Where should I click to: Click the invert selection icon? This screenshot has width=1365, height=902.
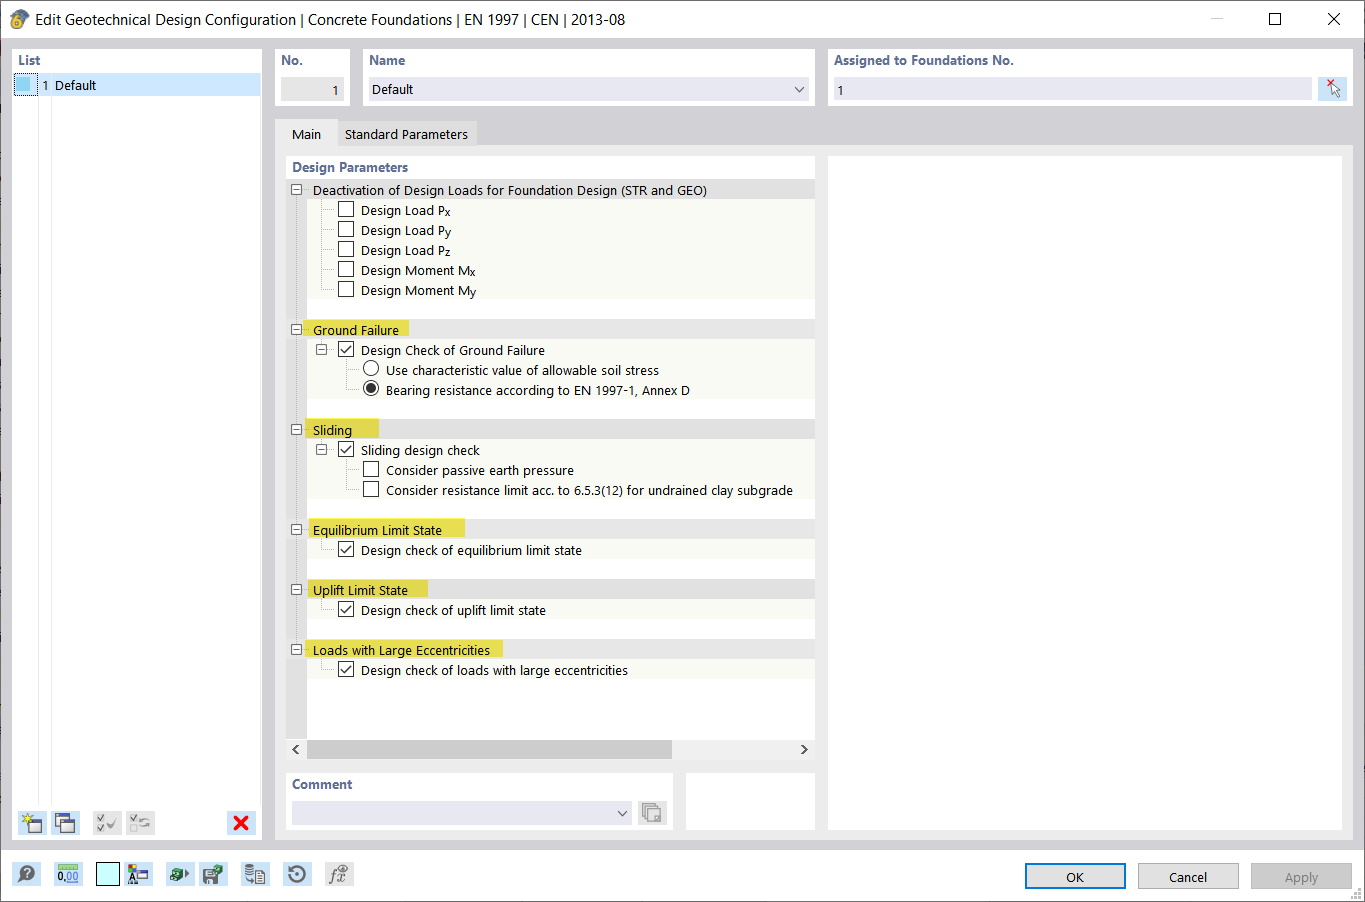click(x=140, y=823)
